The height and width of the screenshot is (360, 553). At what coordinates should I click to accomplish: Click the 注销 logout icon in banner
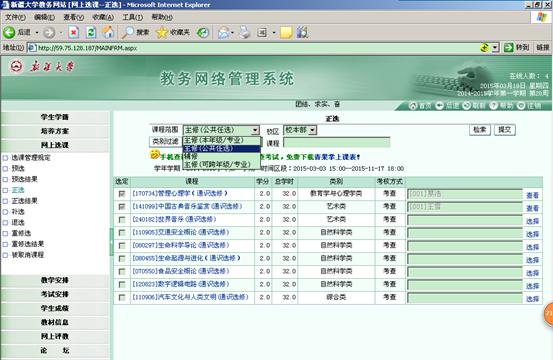click(521, 105)
